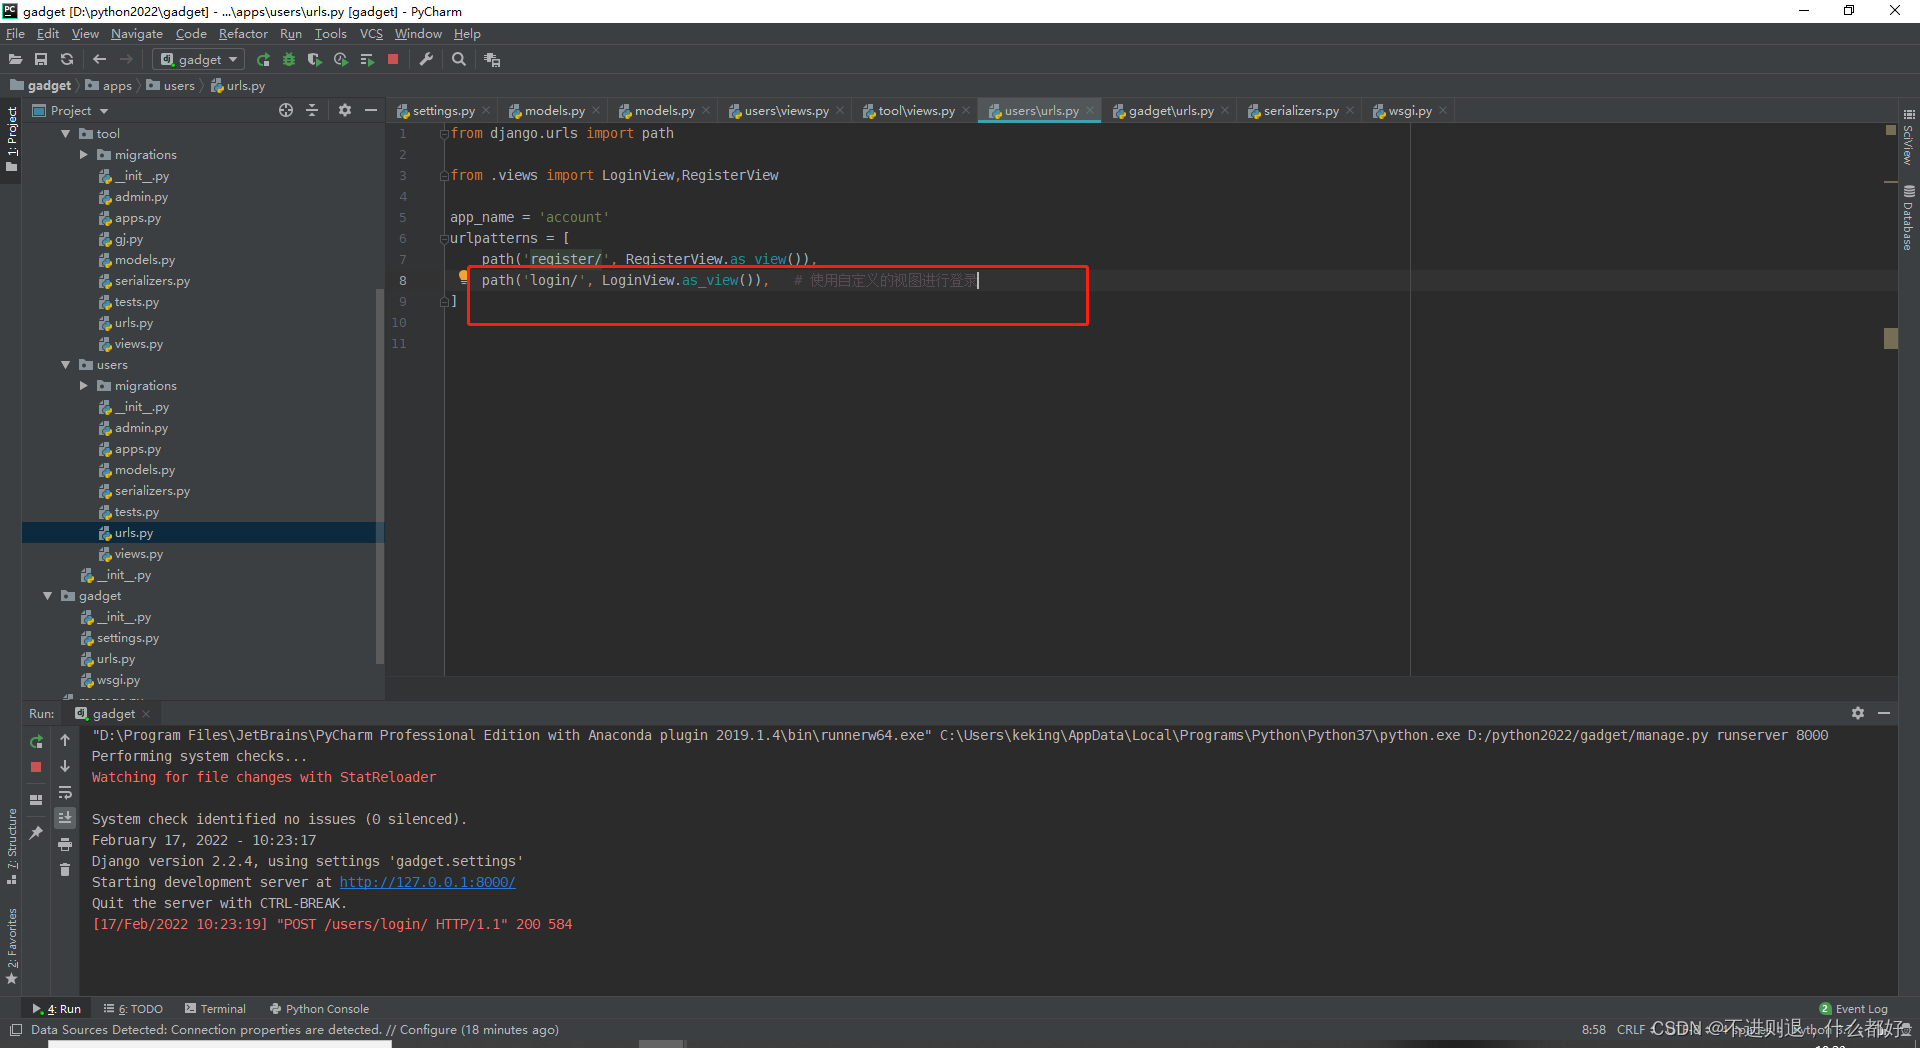
Task: Toggle pin tab in Run panel
Action: (36, 832)
